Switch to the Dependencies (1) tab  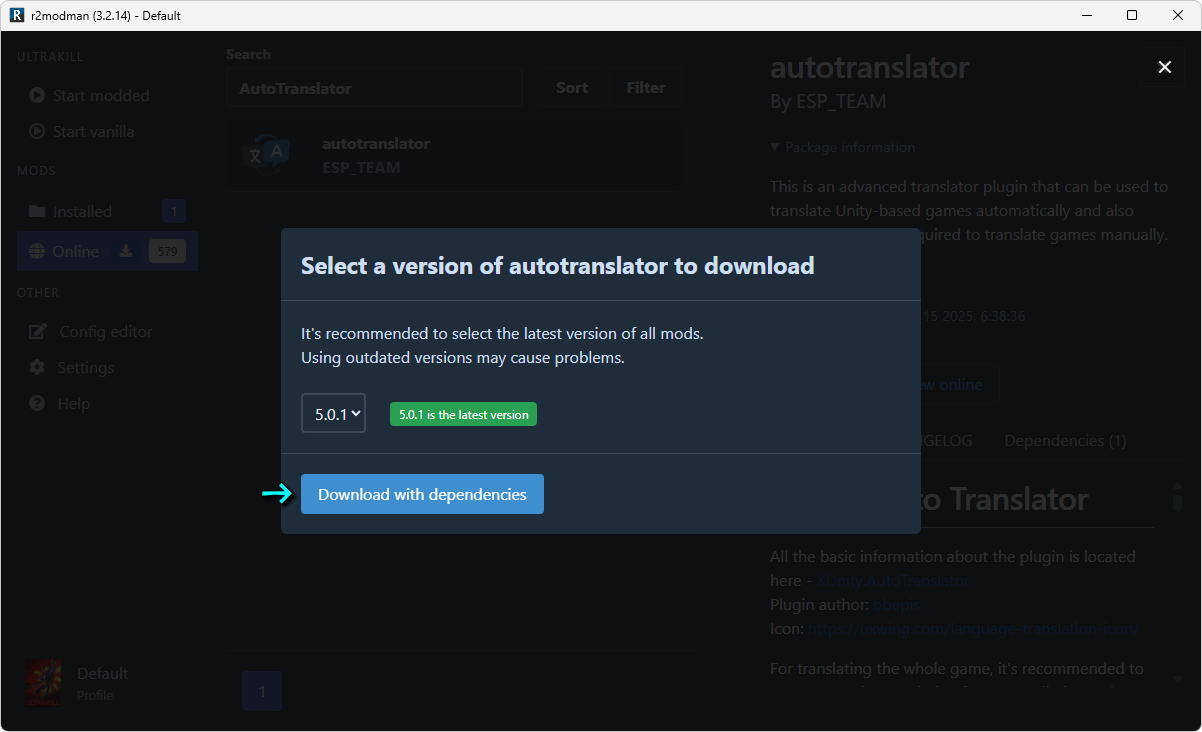pos(1065,440)
